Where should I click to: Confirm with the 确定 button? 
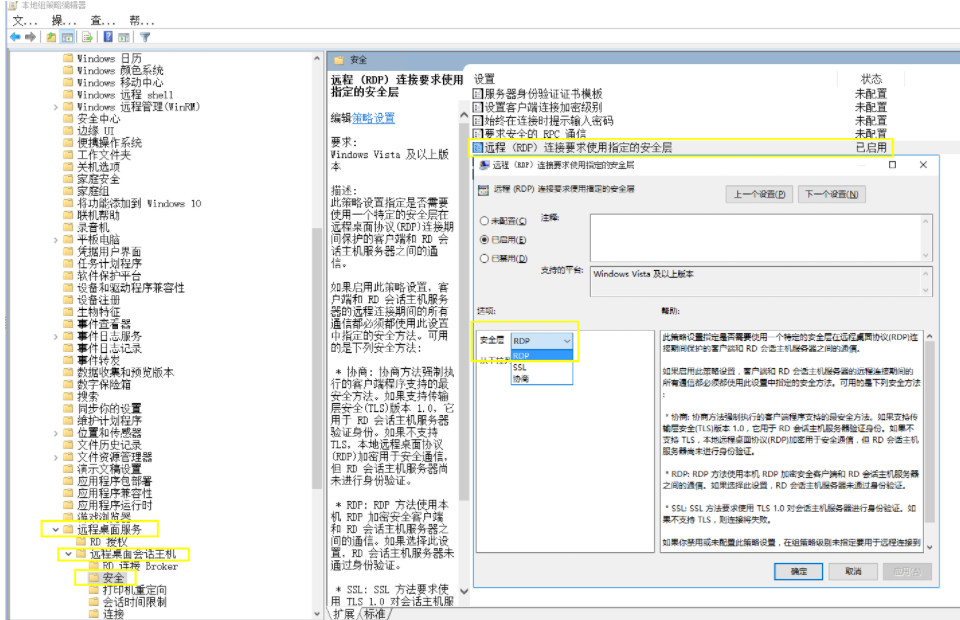tap(798, 571)
